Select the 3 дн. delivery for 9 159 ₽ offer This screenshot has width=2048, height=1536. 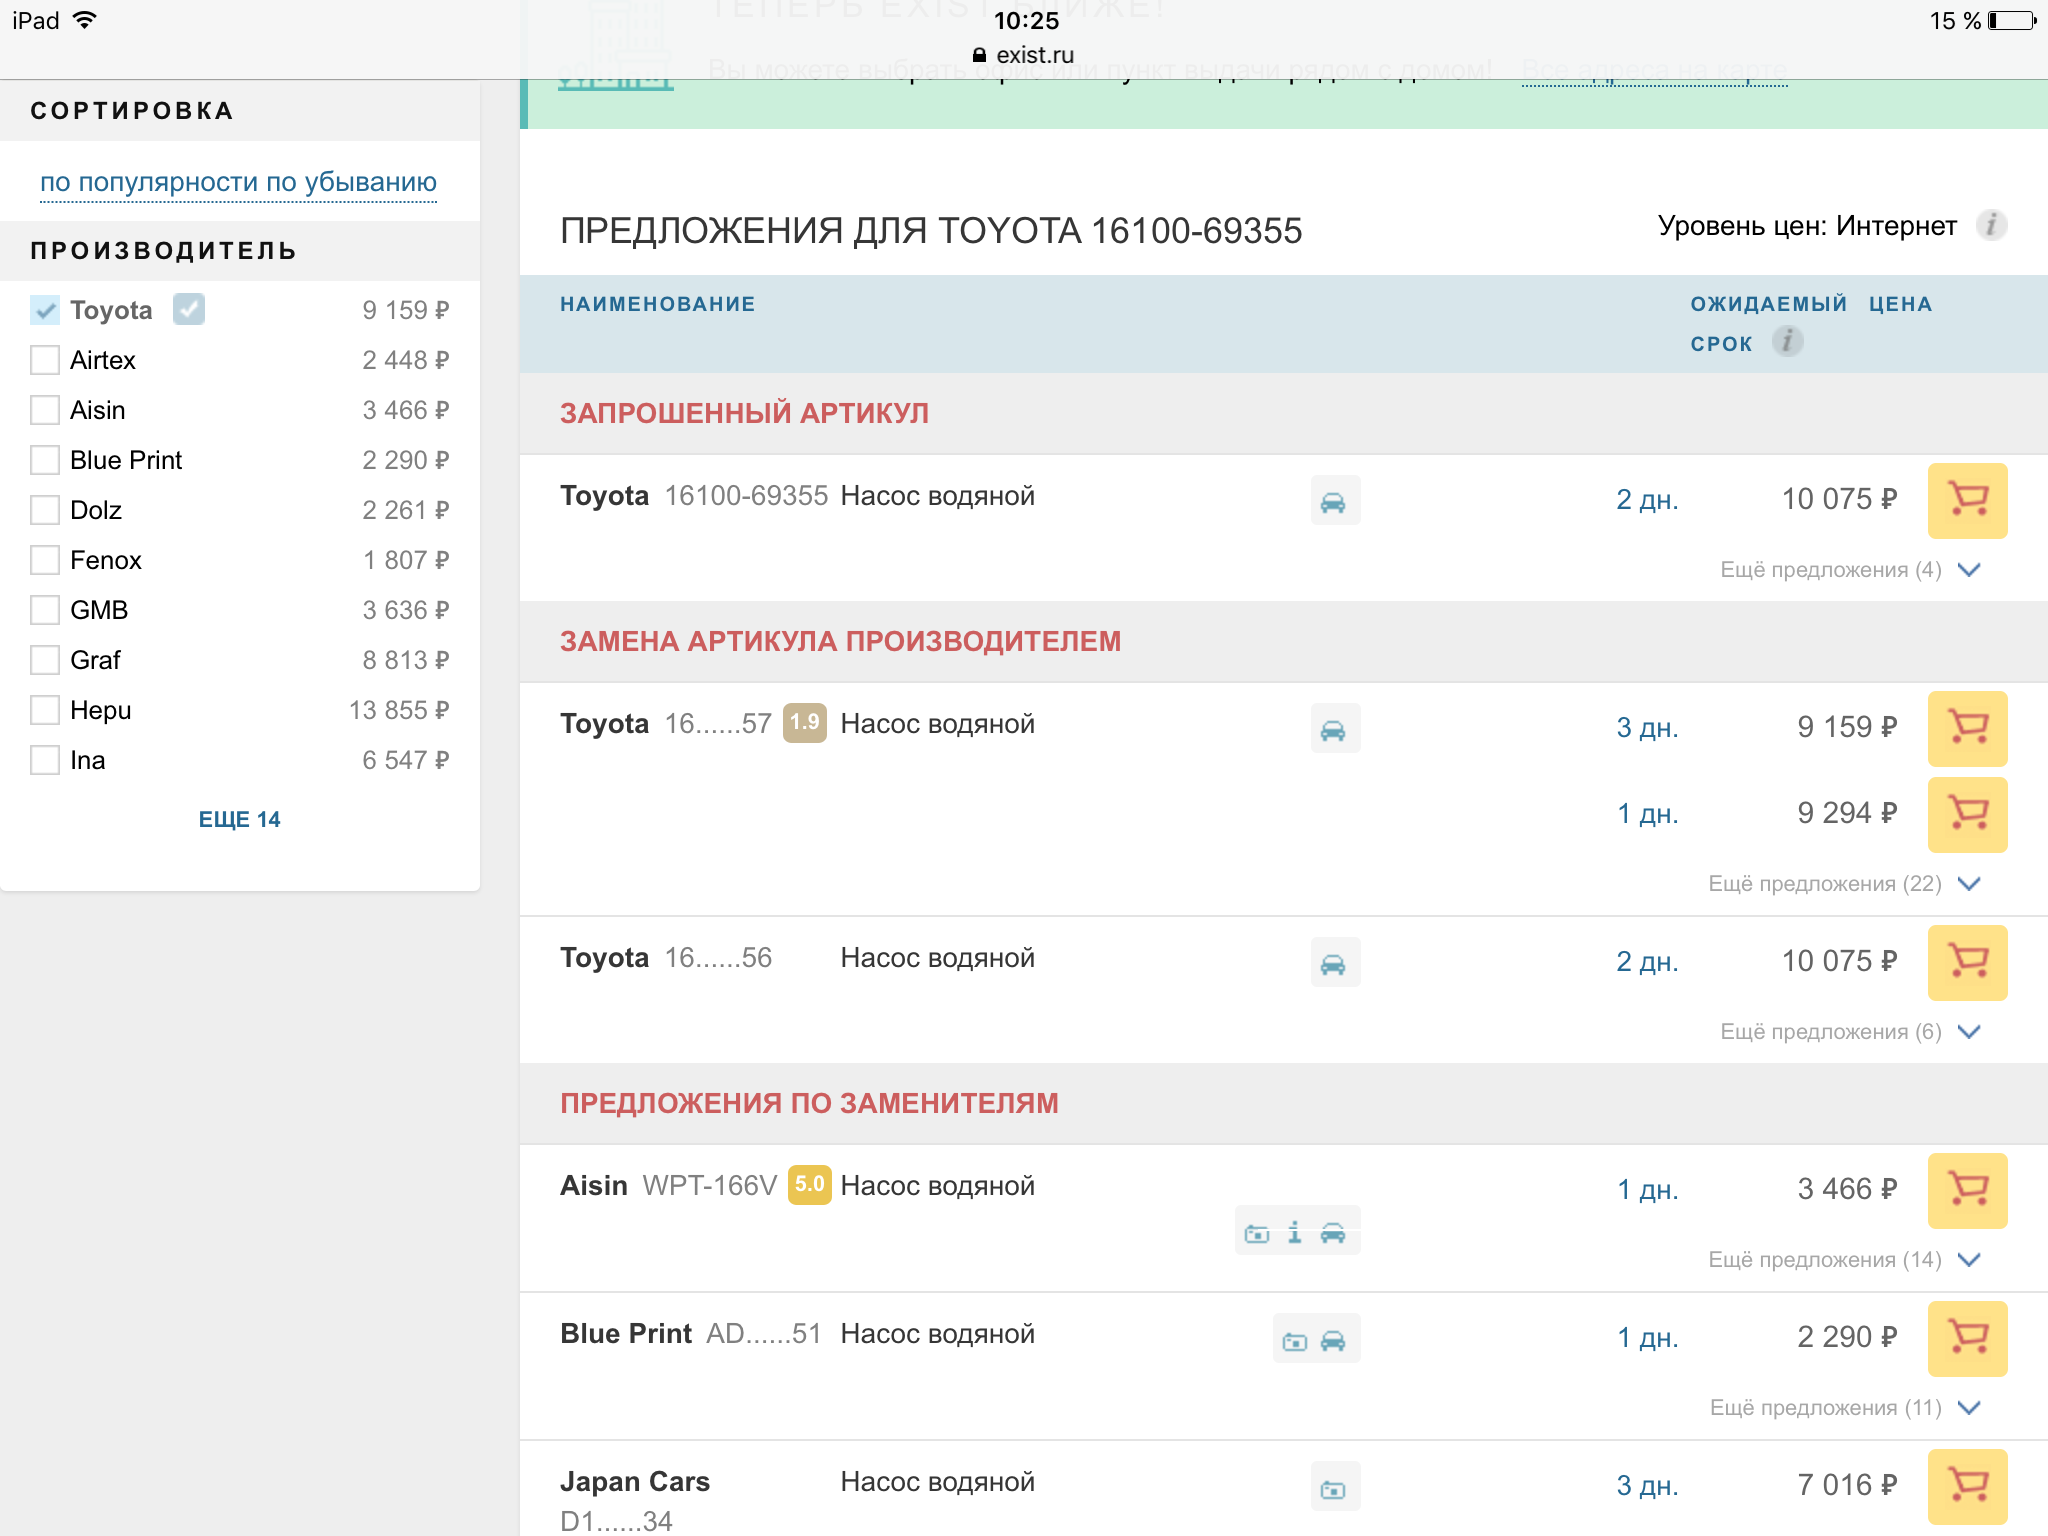coord(1647,727)
